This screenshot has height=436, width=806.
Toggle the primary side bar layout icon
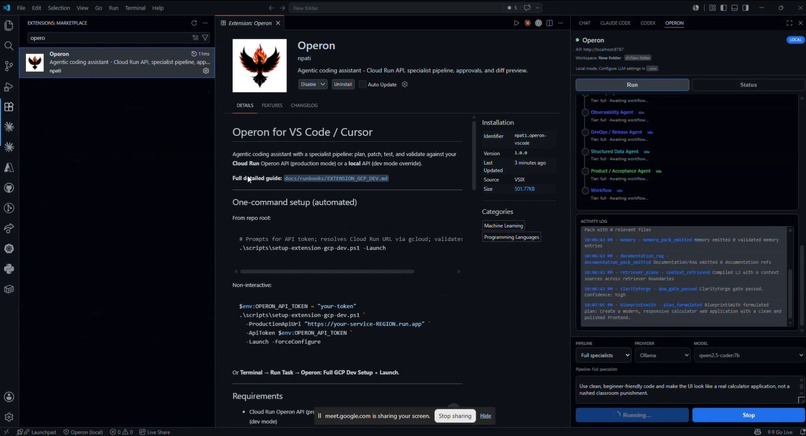pyautogui.click(x=723, y=8)
